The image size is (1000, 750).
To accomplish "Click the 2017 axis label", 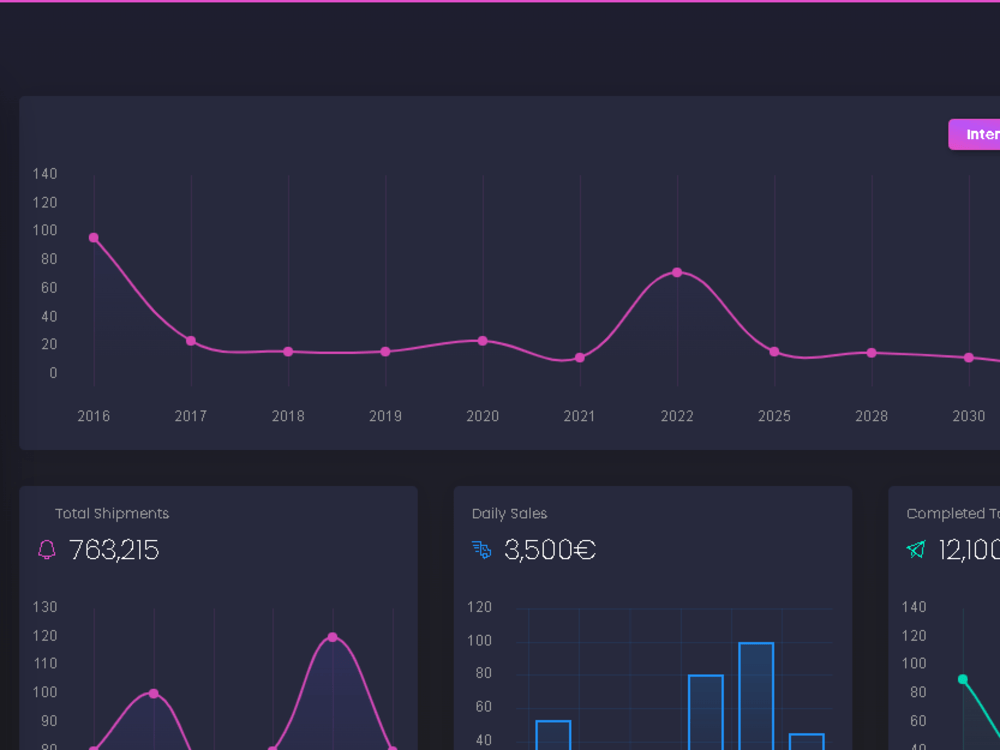I will point(190,416).
